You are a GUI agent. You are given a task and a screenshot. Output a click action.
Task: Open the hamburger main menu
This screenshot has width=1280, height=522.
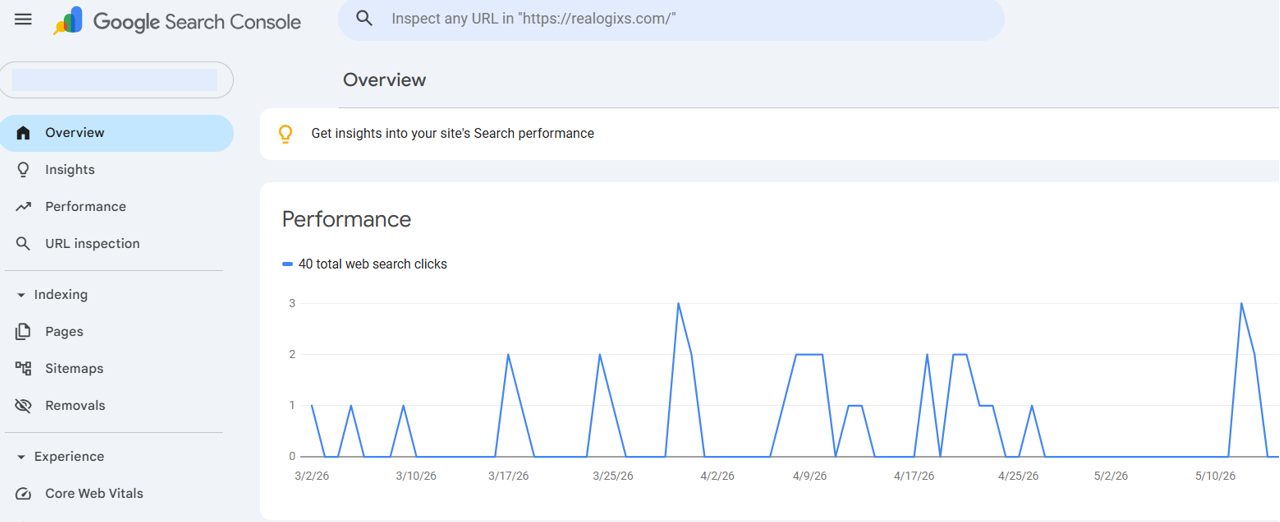[23, 19]
